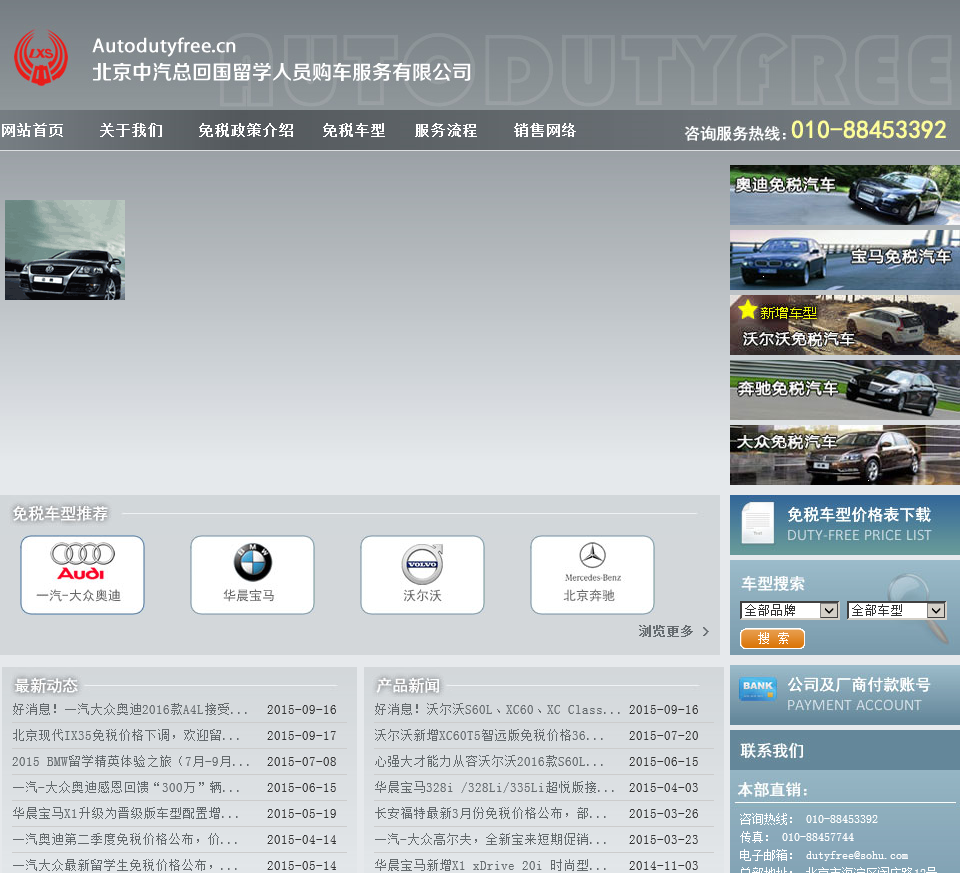Go to 网站首页 in navigation bar
This screenshot has width=960, height=873.
click(32, 131)
